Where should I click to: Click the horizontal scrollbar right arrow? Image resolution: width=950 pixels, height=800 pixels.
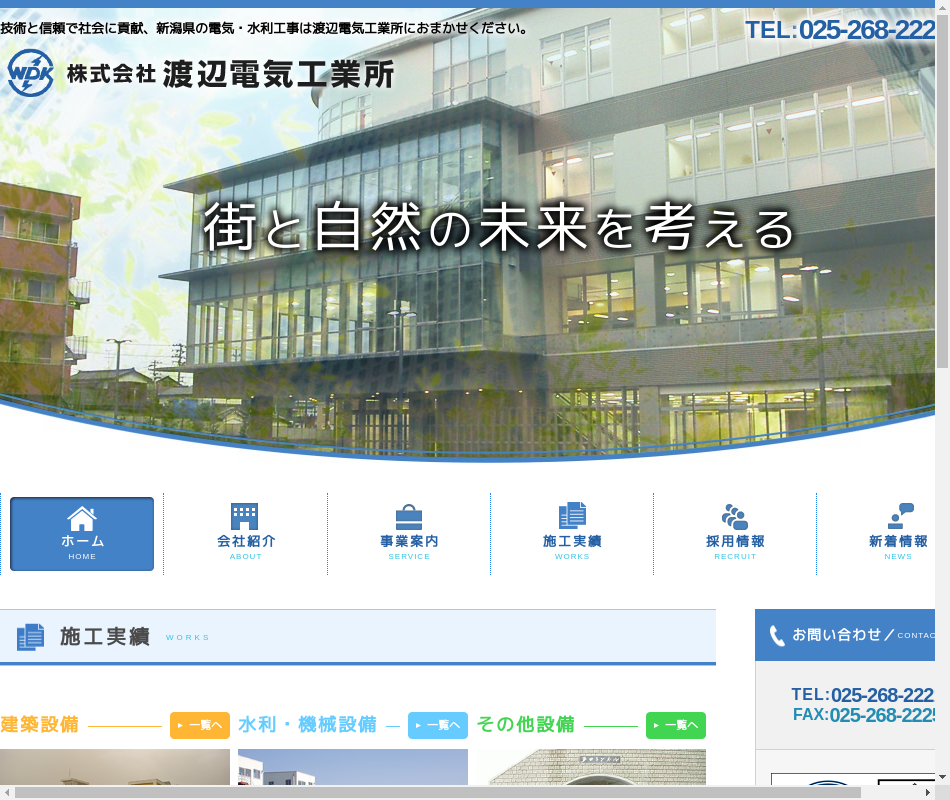926,792
